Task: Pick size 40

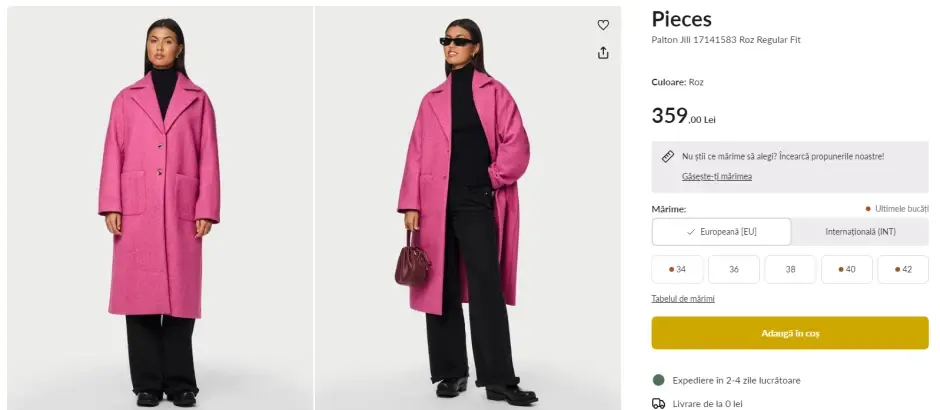Action: click(x=846, y=269)
